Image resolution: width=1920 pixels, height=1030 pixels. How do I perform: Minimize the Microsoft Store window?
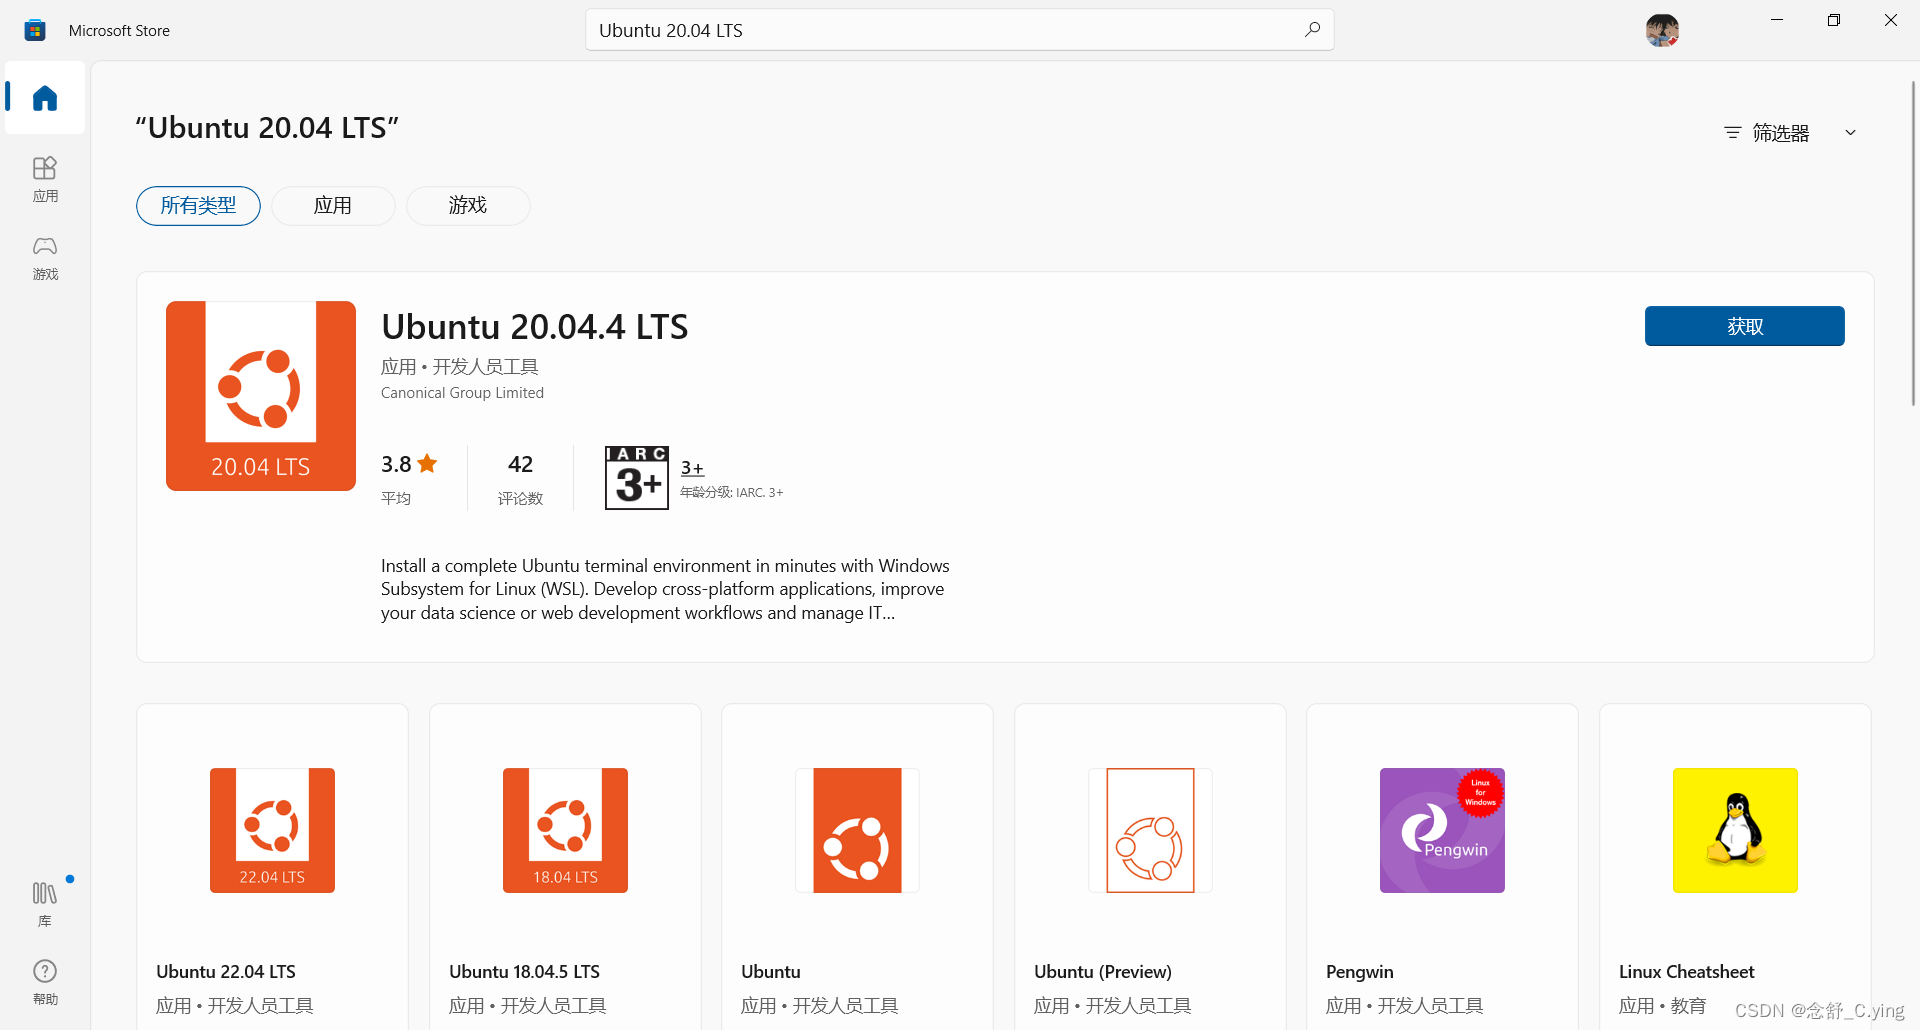point(1777,20)
